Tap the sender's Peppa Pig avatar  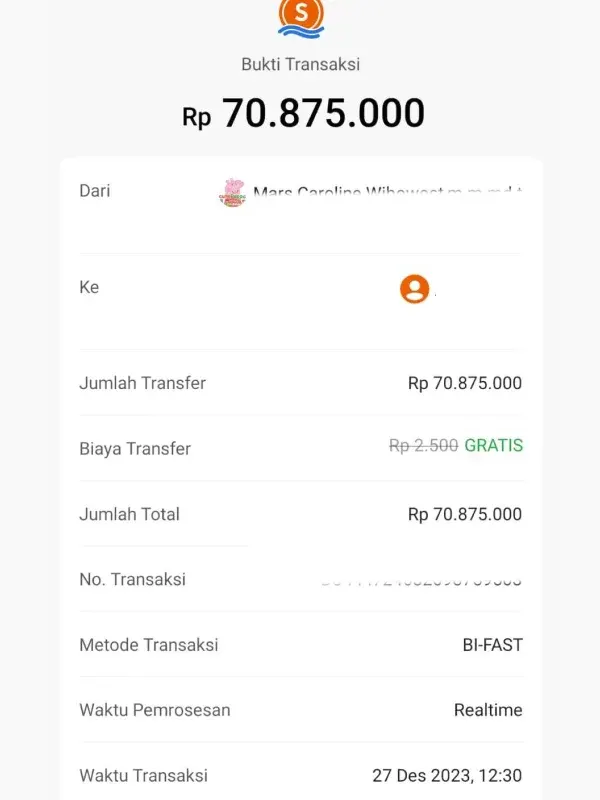pyautogui.click(x=233, y=193)
